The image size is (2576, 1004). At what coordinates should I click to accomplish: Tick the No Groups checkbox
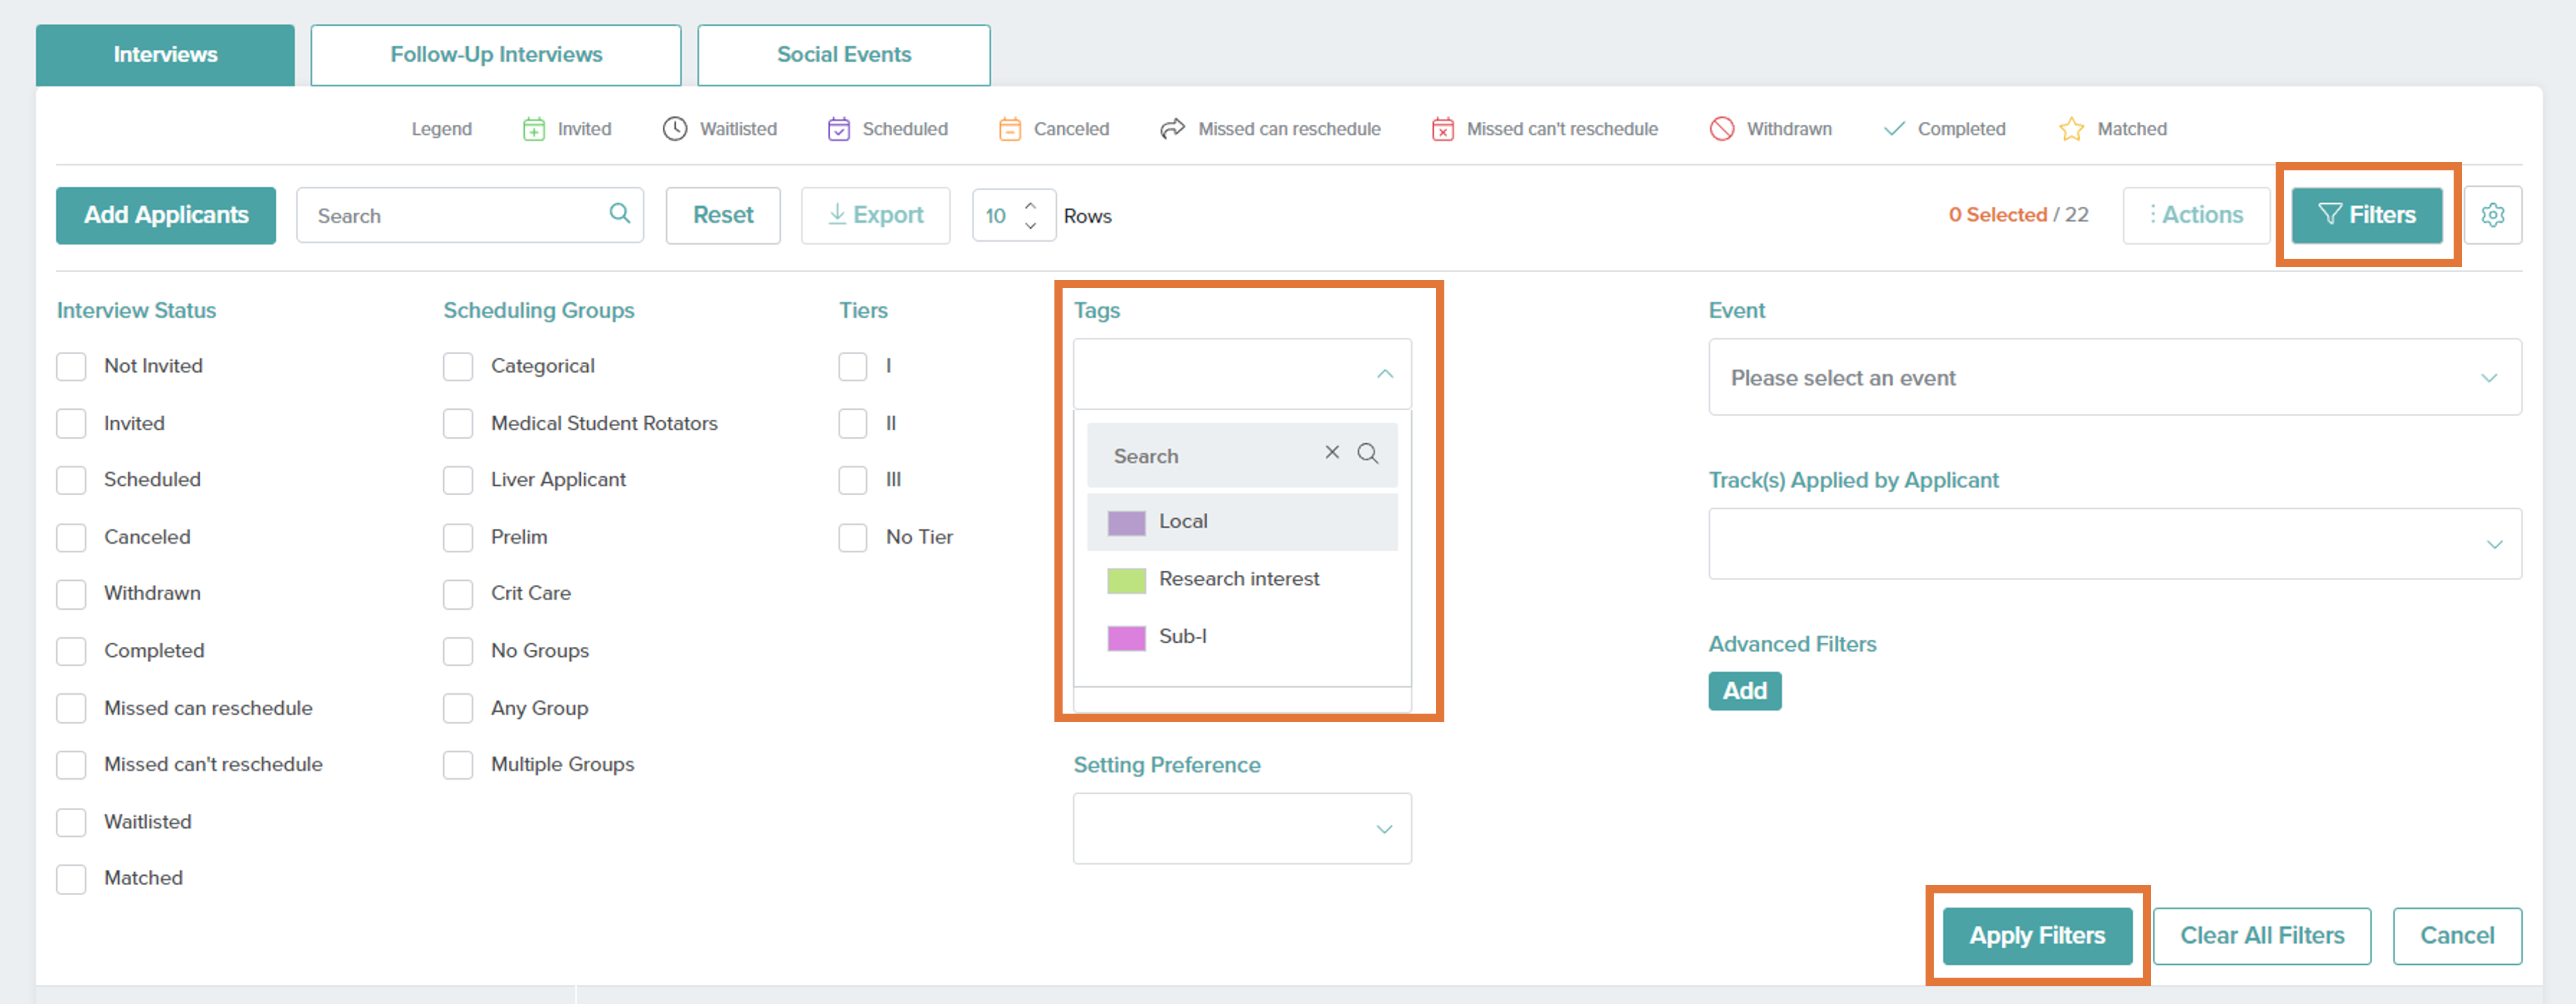(458, 651)
